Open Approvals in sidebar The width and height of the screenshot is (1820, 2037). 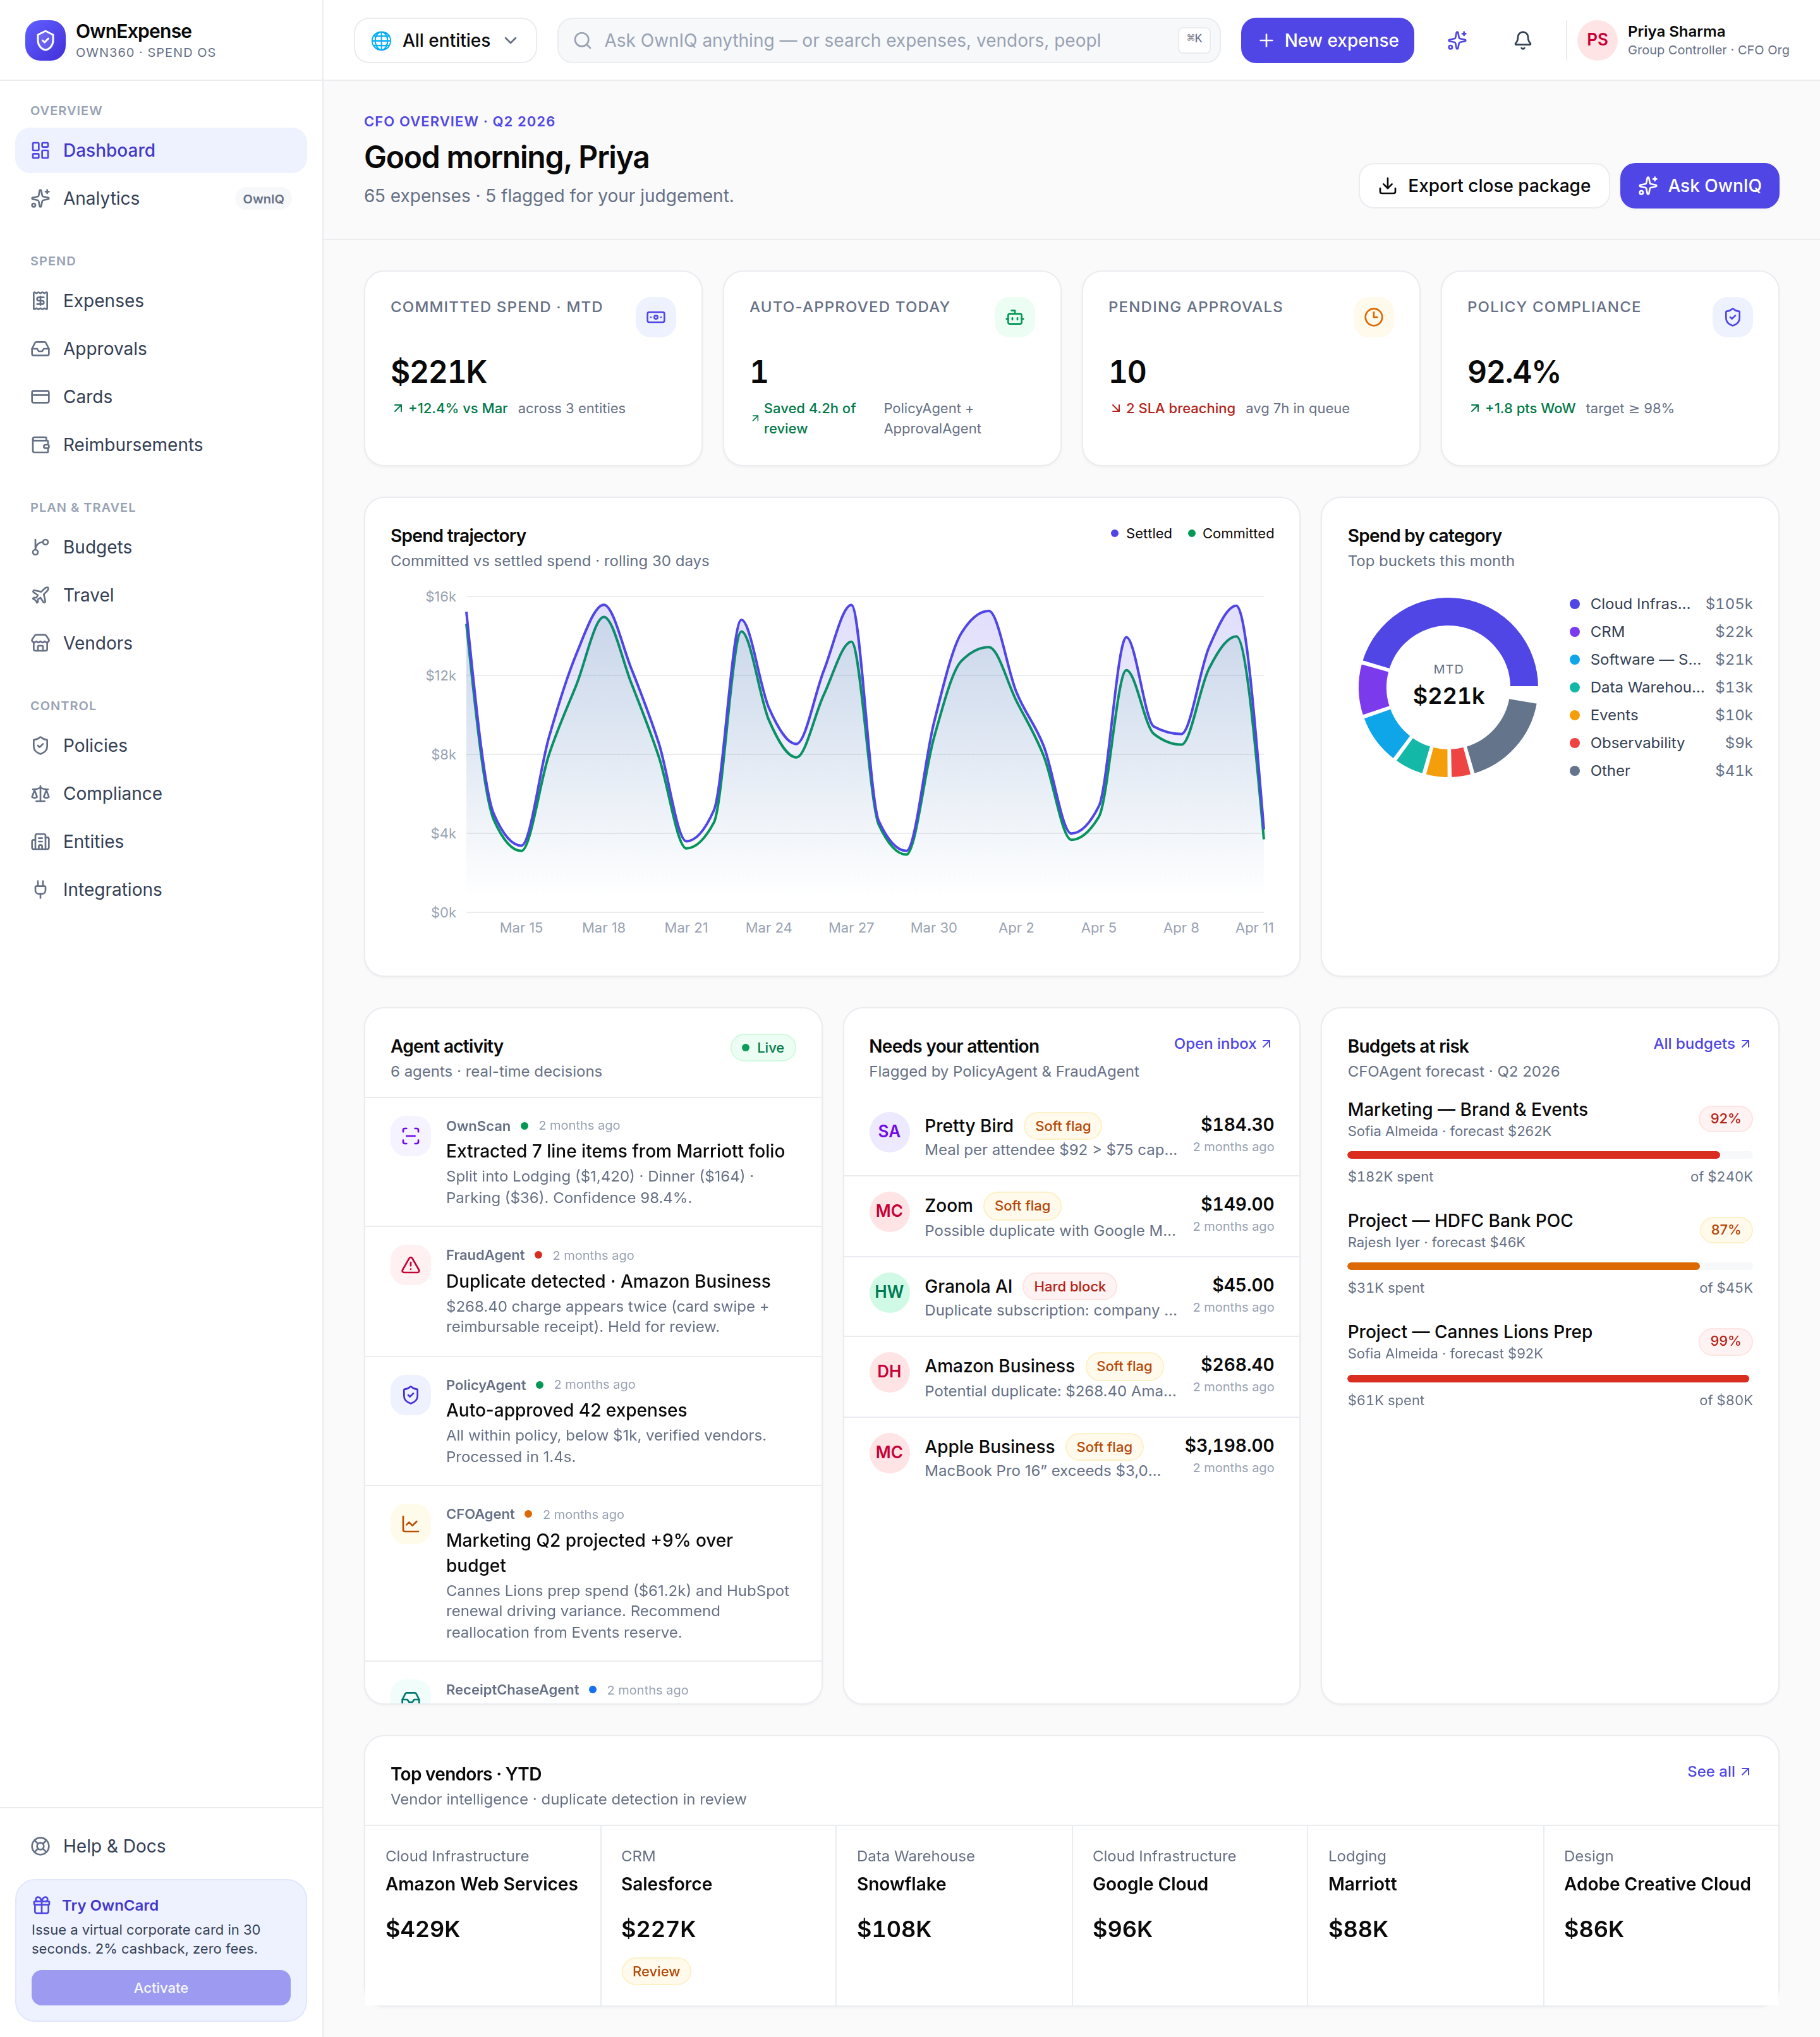pyautogui.click(x=161, y=349)
